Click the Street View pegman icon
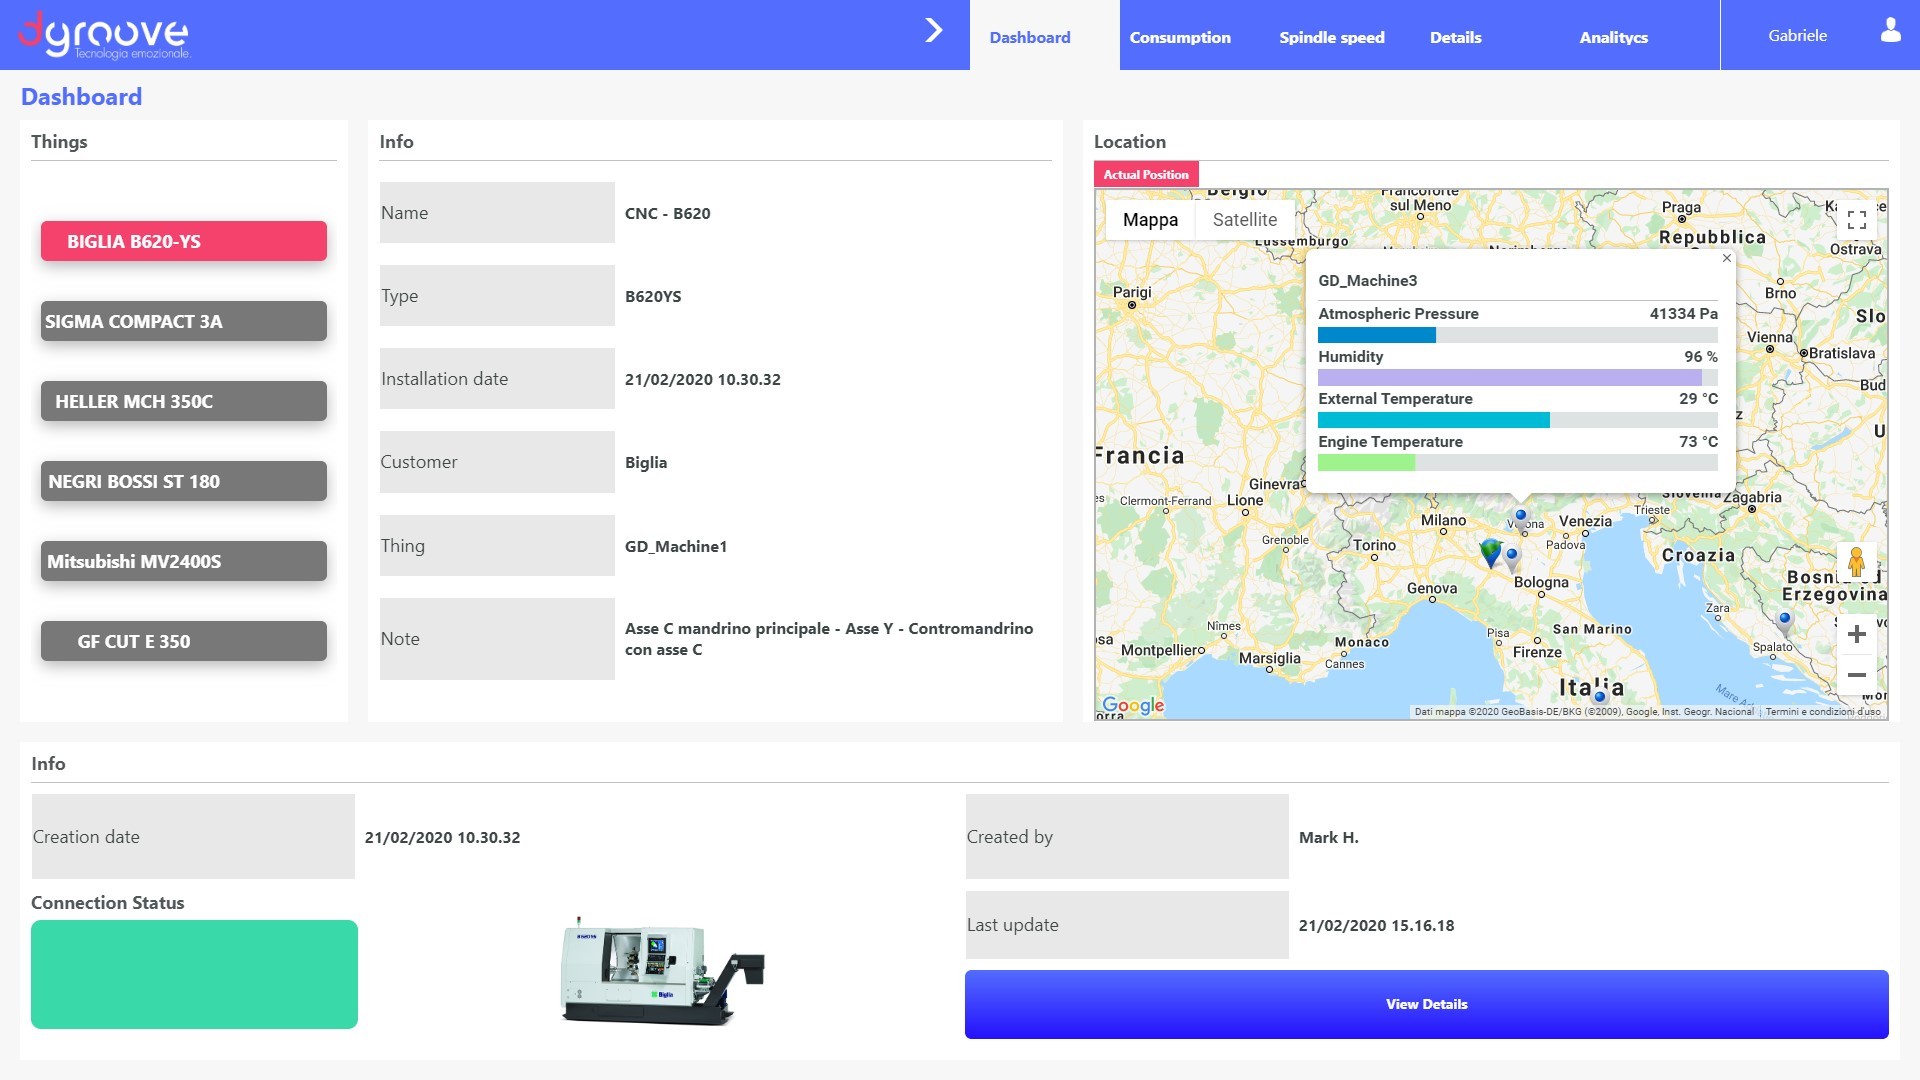 pyautogui.click(x=1856, y=563)
